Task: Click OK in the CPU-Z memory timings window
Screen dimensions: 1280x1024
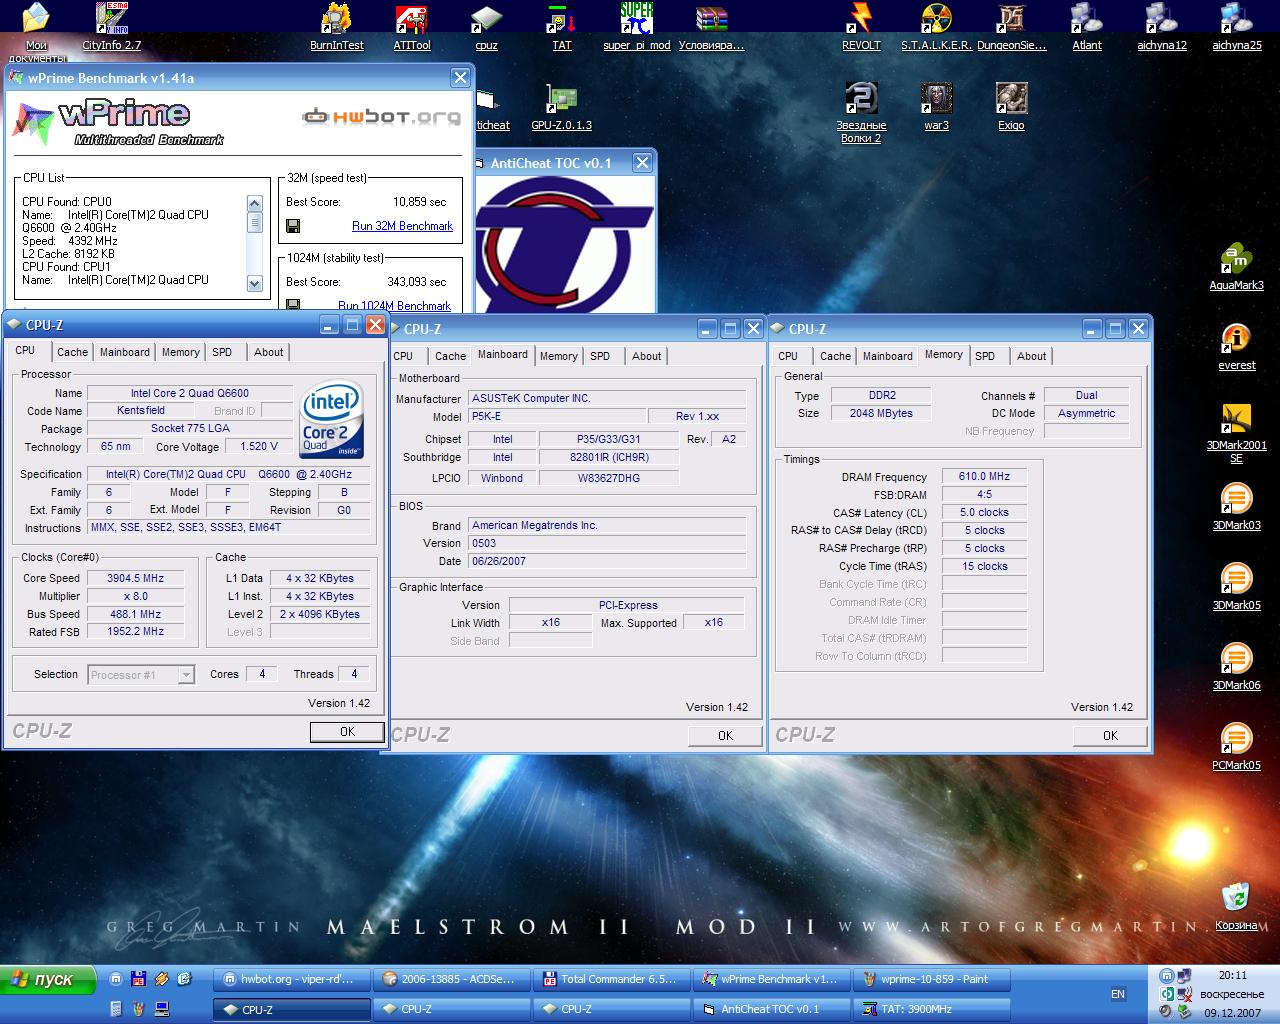Action: (1110, 735)
